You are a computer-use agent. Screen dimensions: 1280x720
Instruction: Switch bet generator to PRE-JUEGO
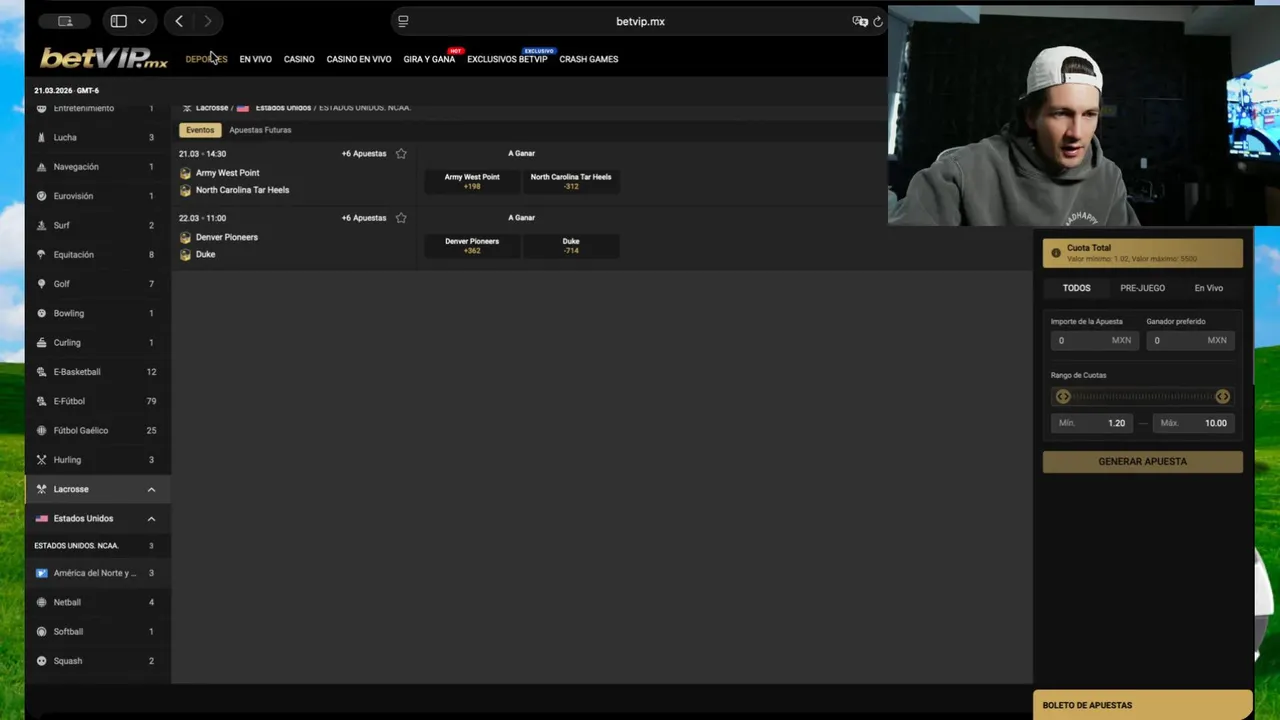pyautogui.click(x=1143, y=288)
